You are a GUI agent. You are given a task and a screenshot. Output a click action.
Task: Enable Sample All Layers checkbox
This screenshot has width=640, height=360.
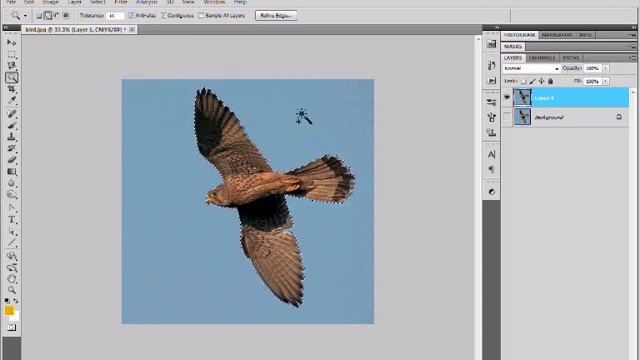point(201,16)
